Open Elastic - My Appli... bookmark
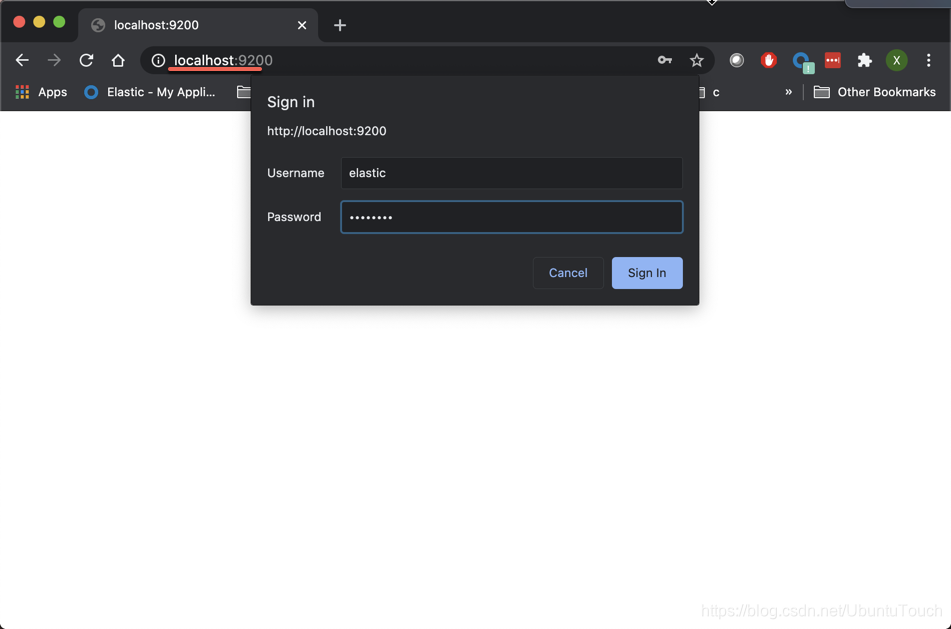 [150, 92]
